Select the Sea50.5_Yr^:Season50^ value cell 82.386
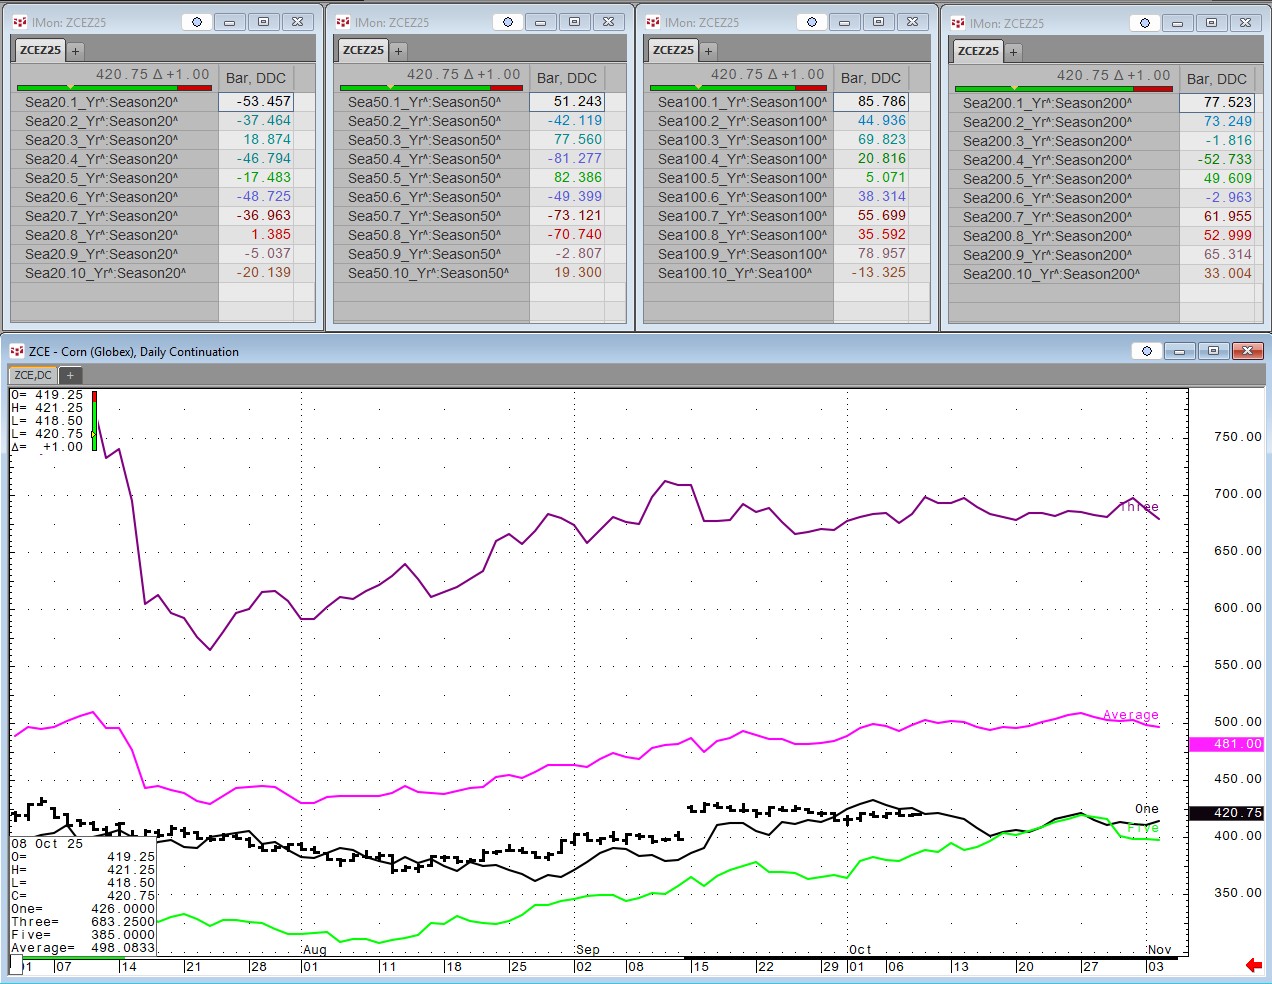Viewport: 1272px width, 984px height. [577, 178]
